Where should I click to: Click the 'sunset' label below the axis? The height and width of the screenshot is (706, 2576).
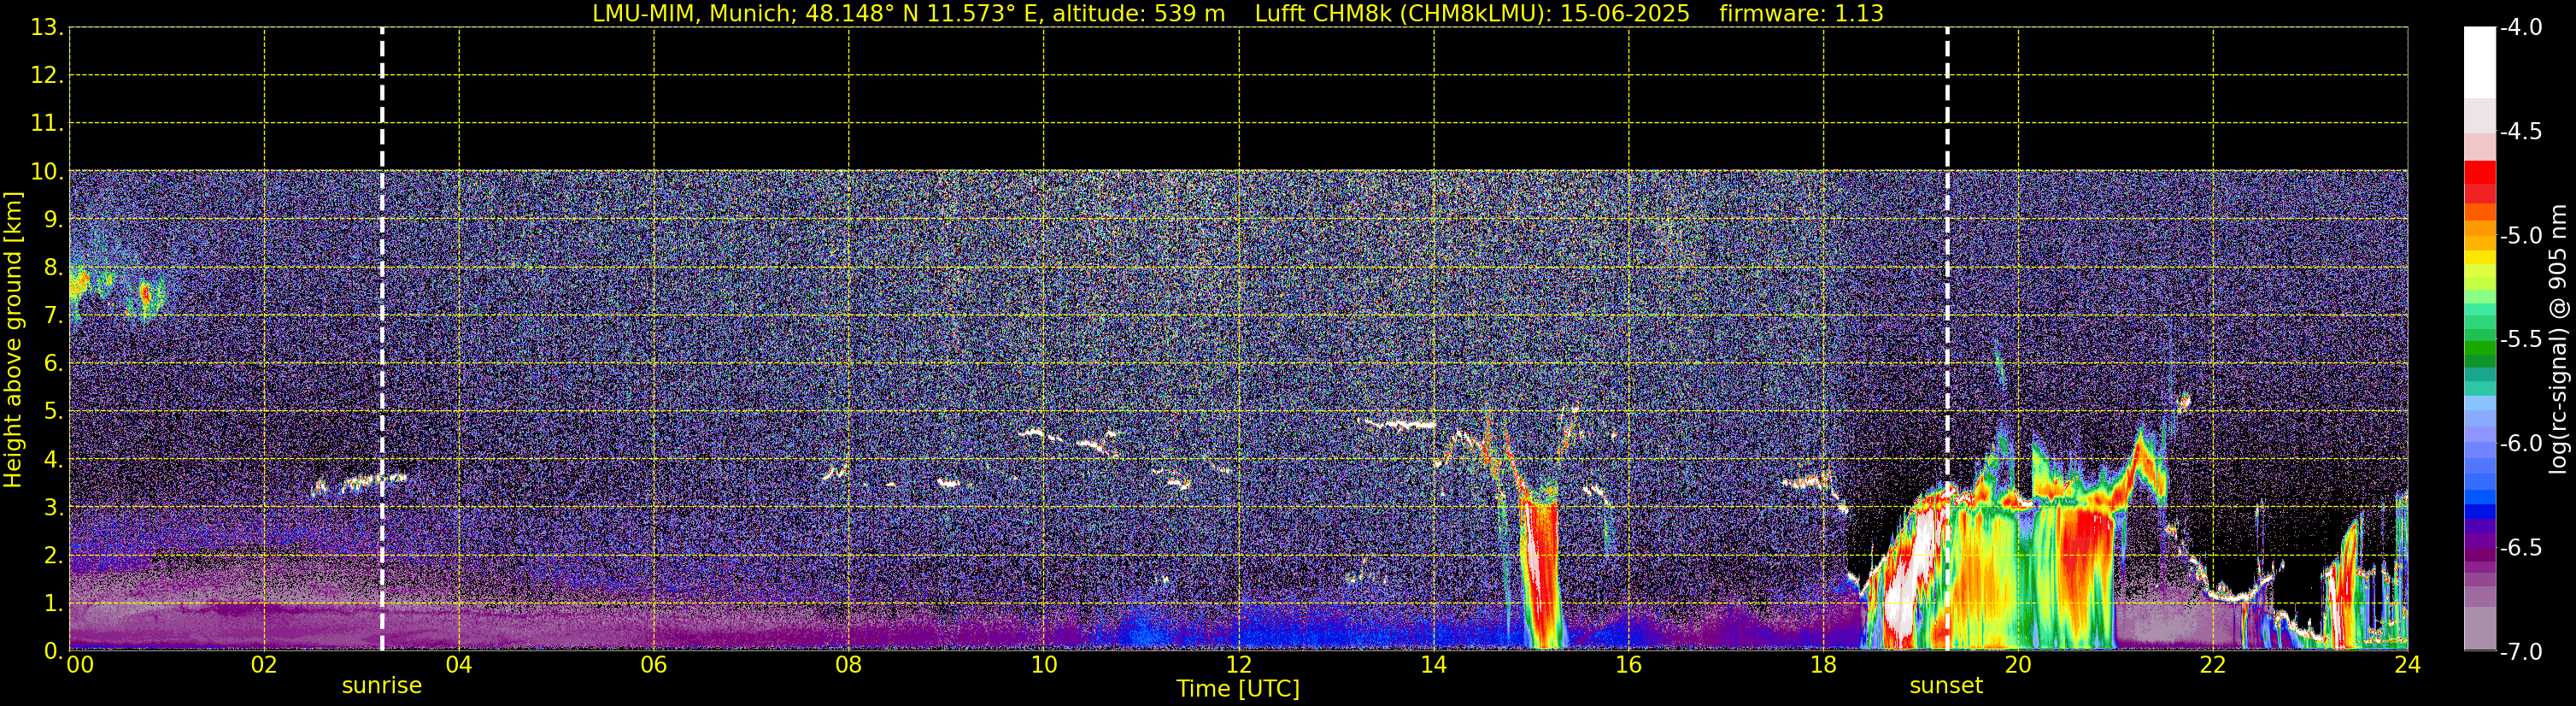1946,686
